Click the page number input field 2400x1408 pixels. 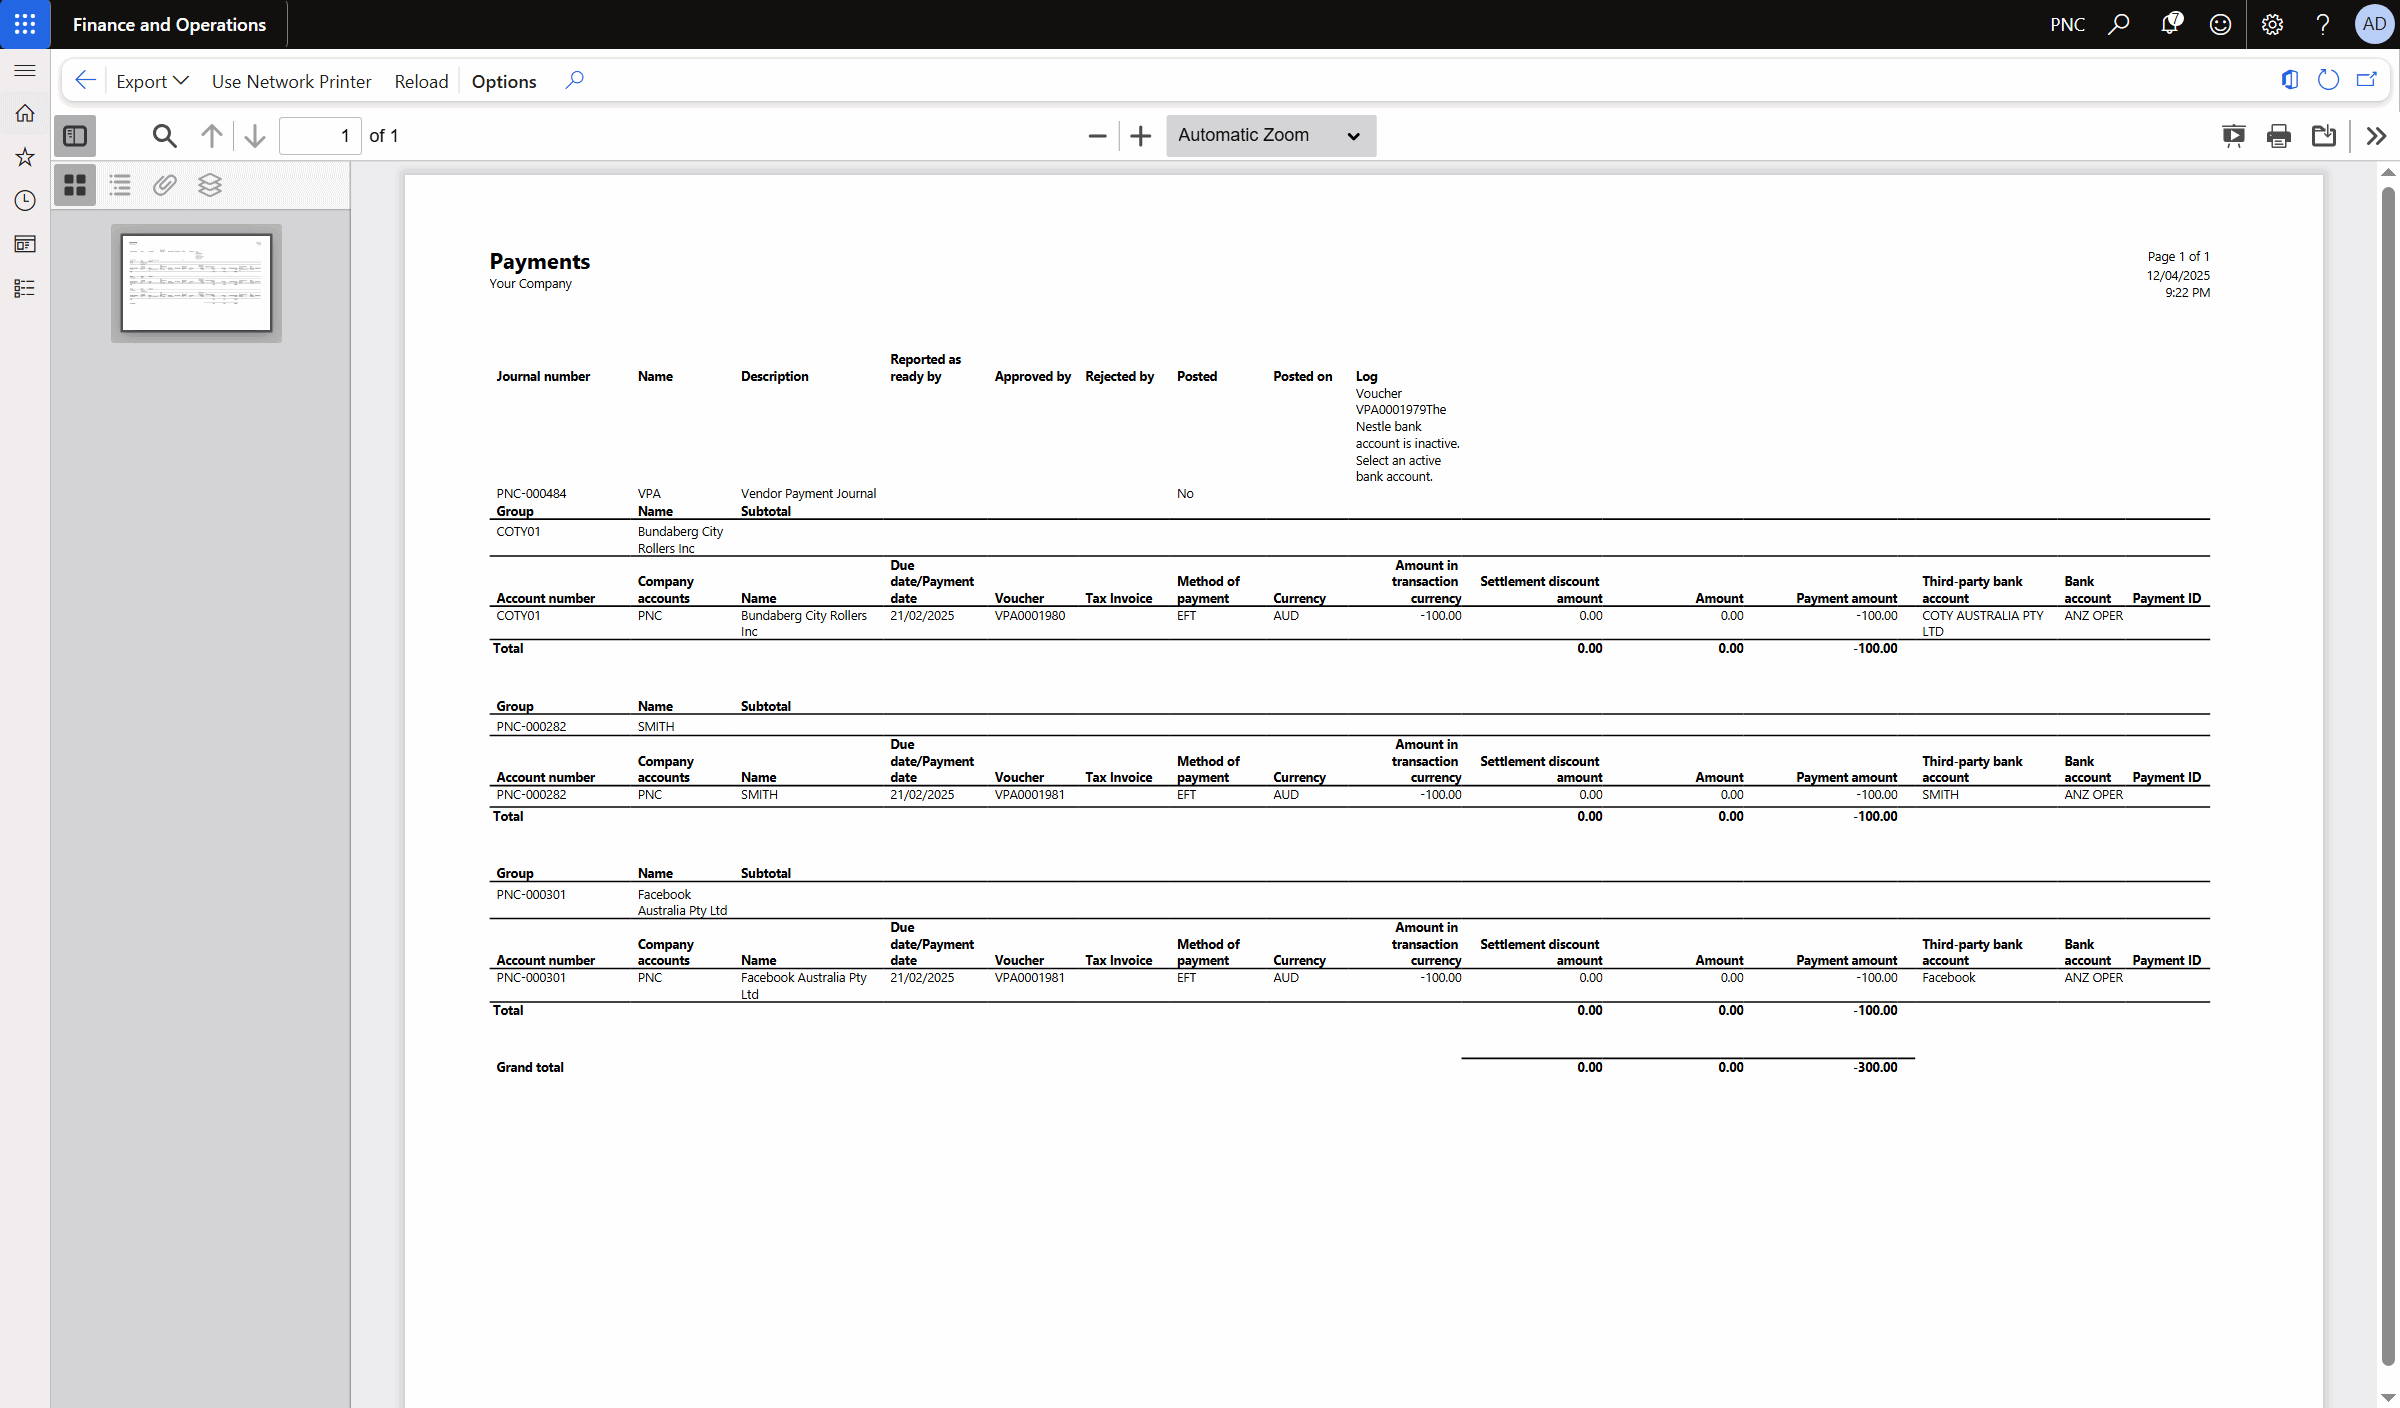[319, 136]
